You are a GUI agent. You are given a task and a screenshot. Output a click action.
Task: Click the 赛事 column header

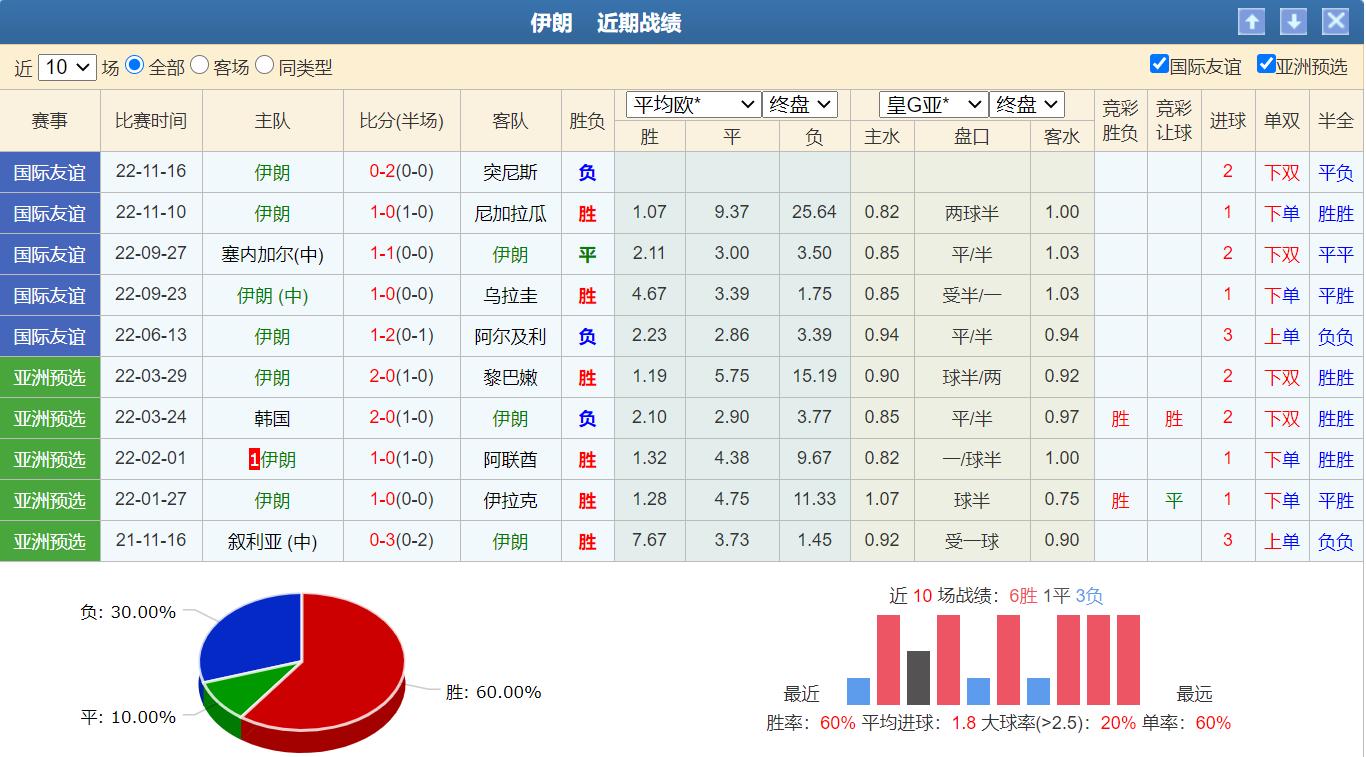[50, 121]
